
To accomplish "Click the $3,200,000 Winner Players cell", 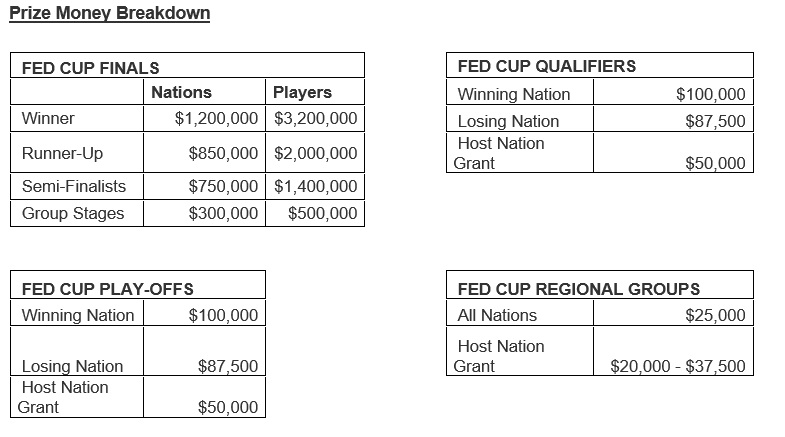I will [x=315, y=118].
